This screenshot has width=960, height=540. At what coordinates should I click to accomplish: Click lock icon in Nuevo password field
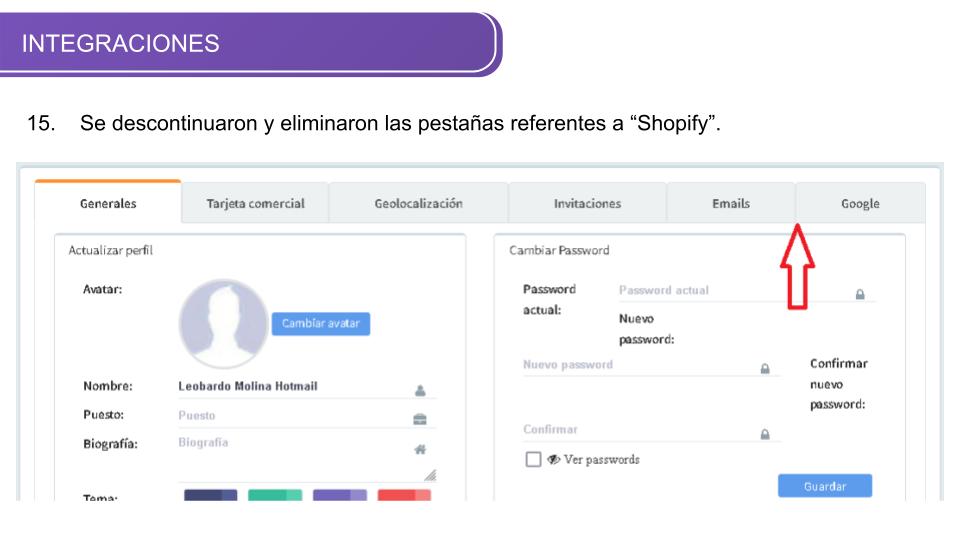pos(765,369)
